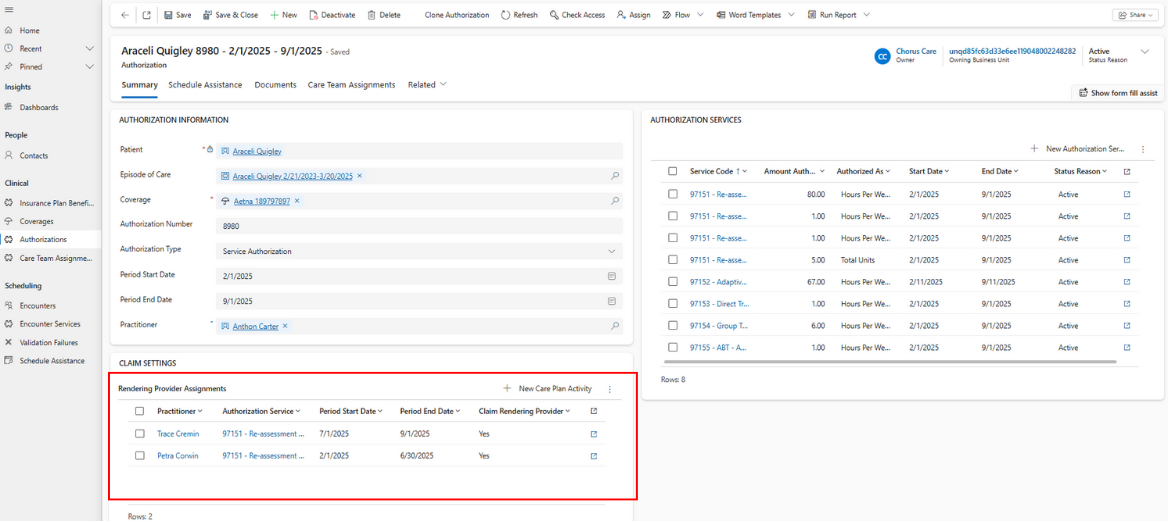The height and width of the screenshot is (522, 1168).
Task: Open Validation Failures in sidebar
Action: (x=48, y=343)
